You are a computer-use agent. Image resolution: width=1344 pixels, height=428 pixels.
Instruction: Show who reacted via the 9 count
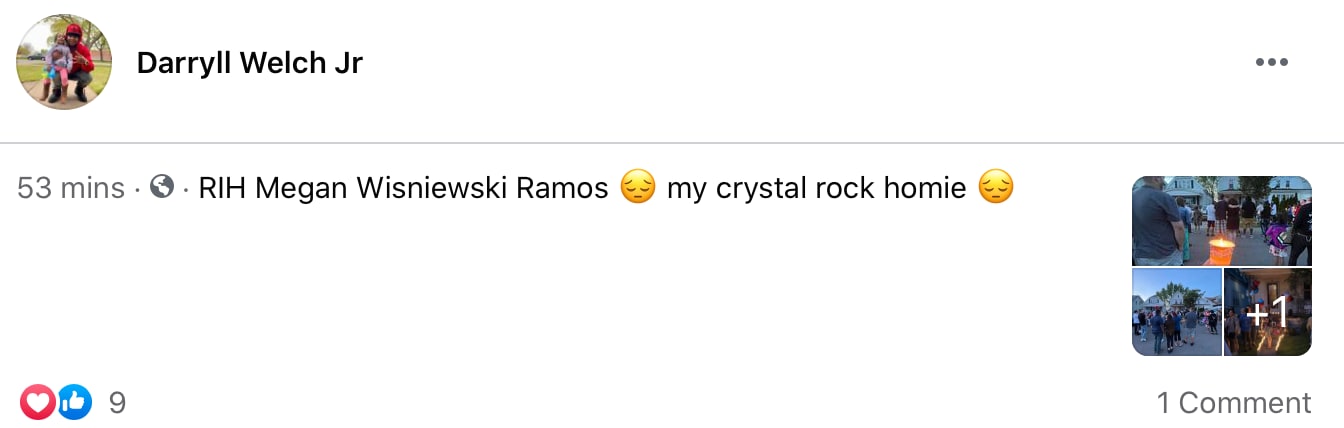[117, 403]
